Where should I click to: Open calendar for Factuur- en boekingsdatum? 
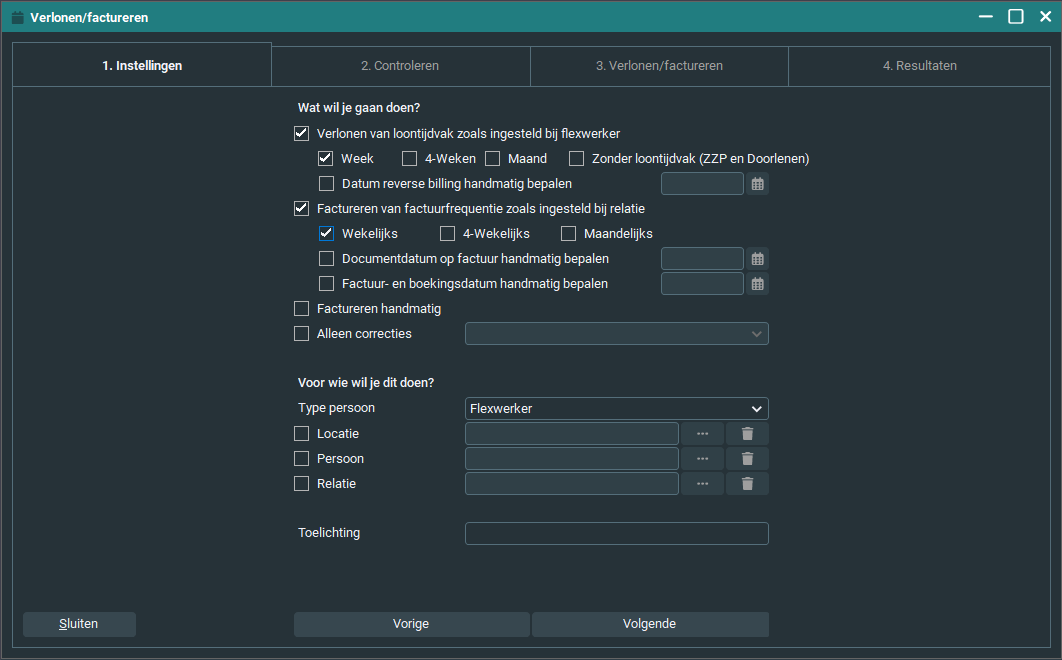758,284
